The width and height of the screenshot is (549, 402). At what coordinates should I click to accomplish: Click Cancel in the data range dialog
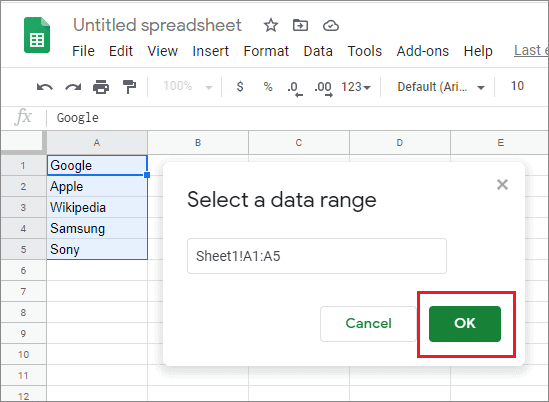pyautogui.click(x=368, y=324)
